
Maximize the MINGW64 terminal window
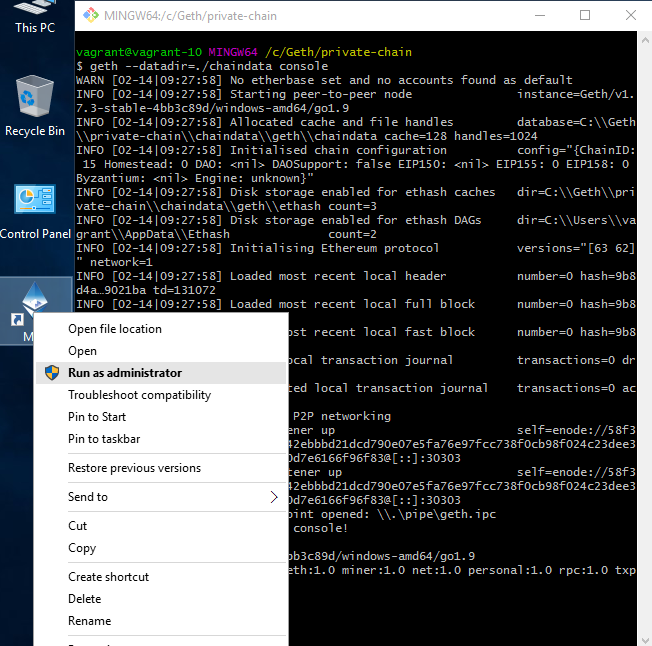click(x=585, y=15)
